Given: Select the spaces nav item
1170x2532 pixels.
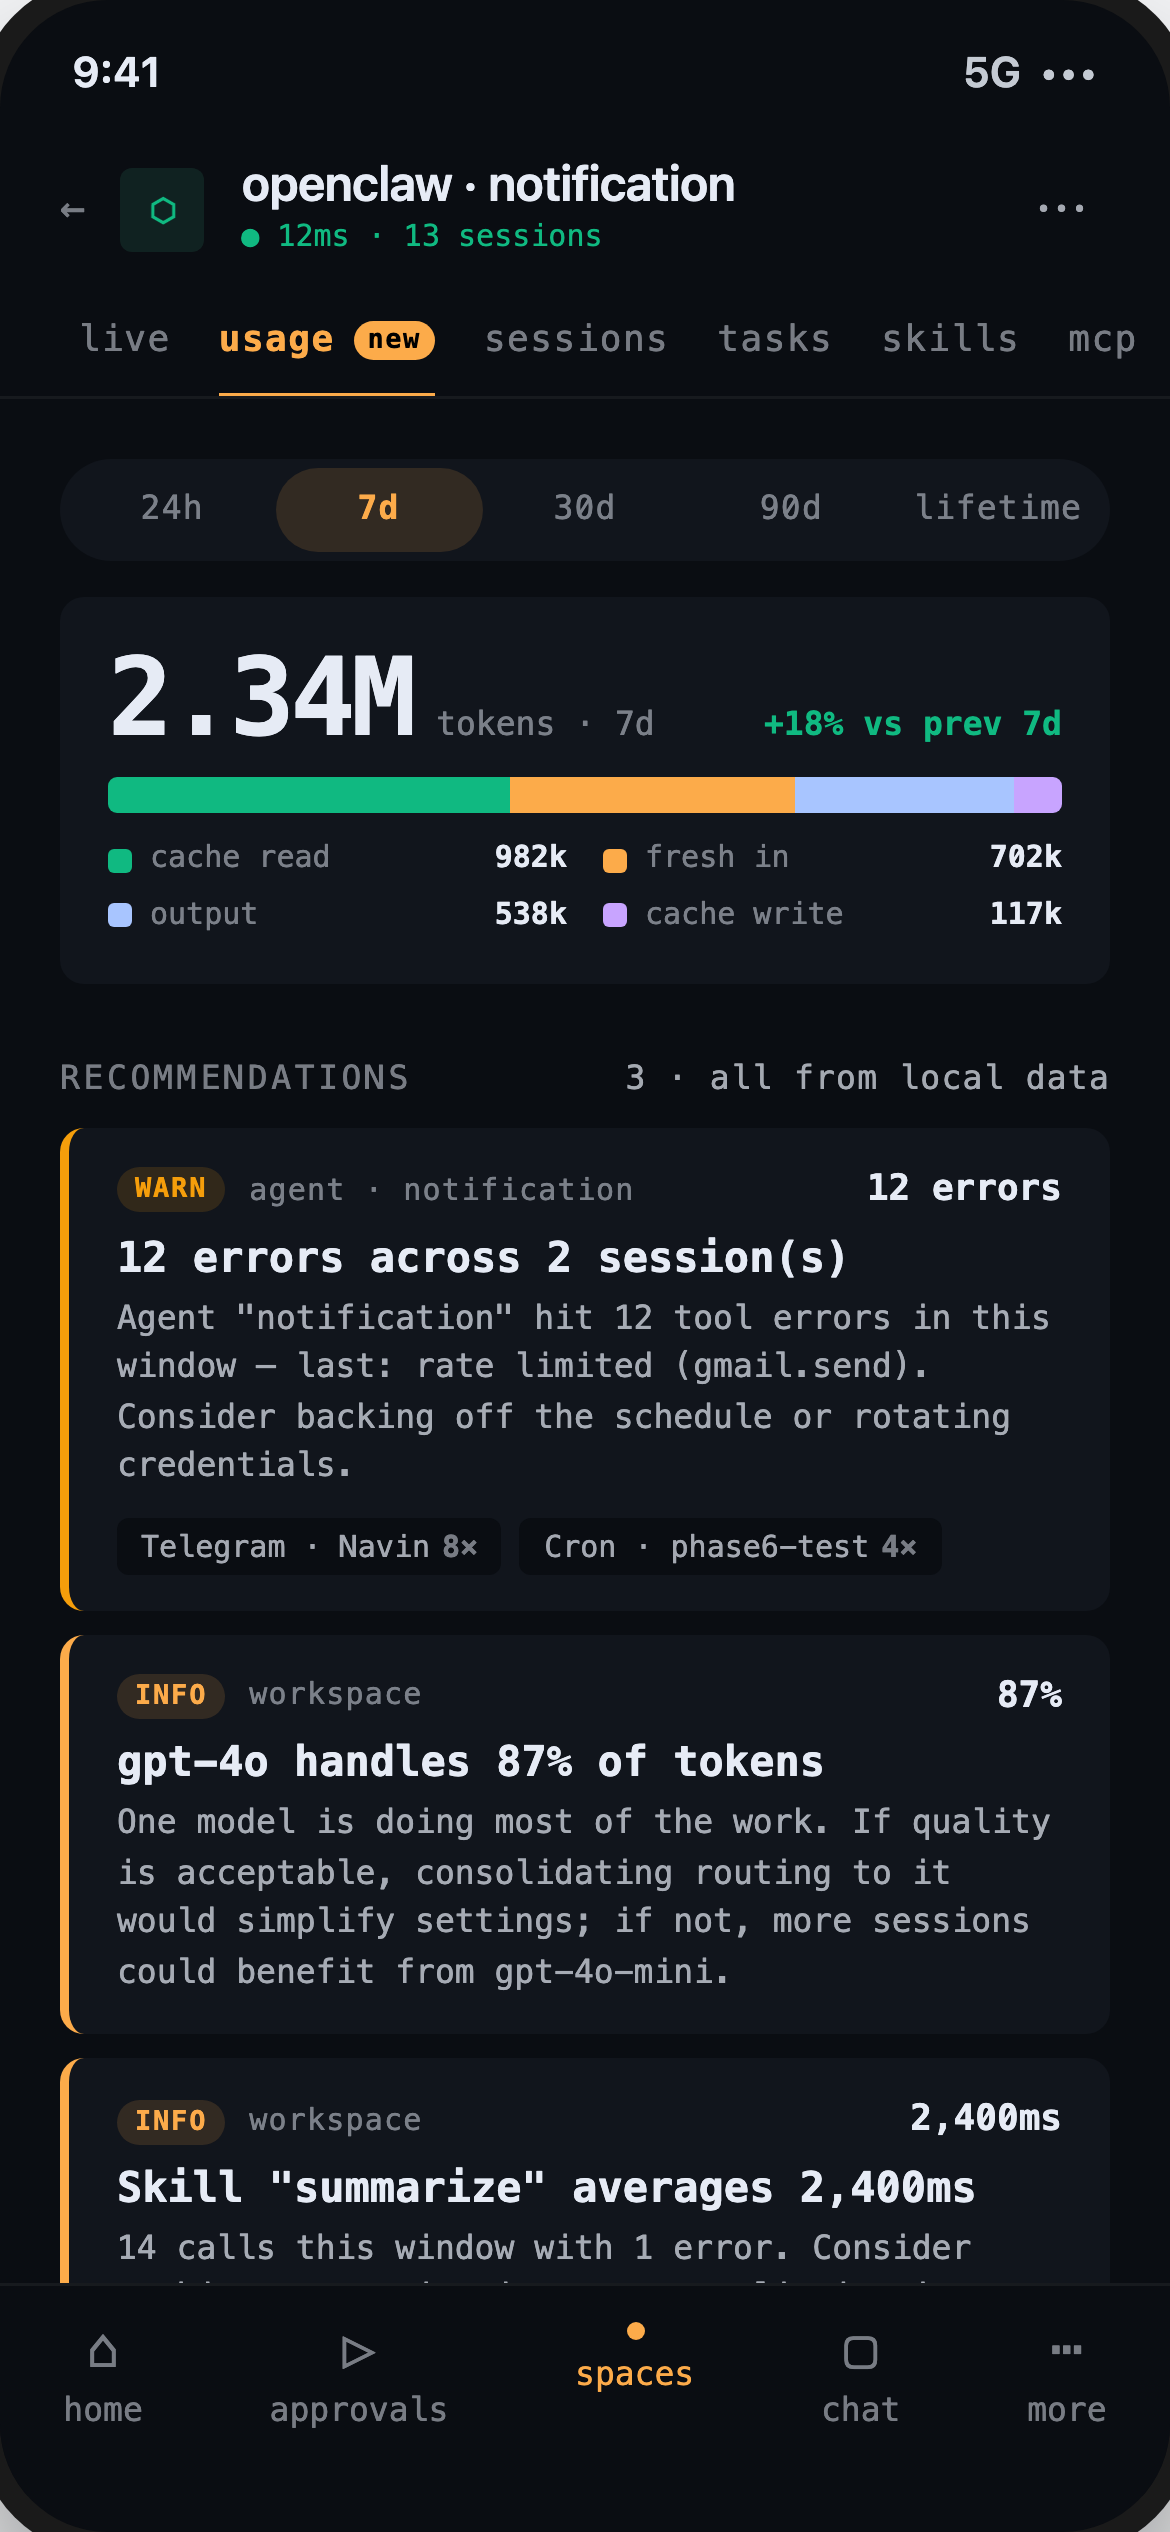Looking at the screenshot, I should [x=634, y=2360].
